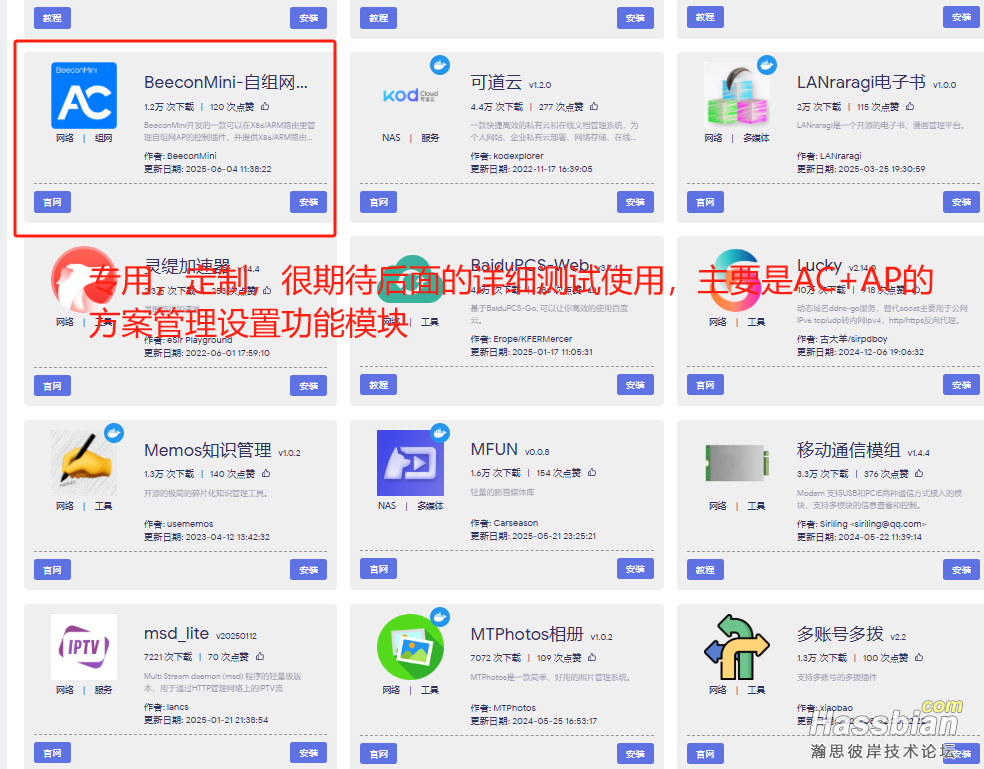984x769 pixels.
Task: Click the MTPhotos相册 green photo icon
Action: pyautogui.click(x=410, y=647)
